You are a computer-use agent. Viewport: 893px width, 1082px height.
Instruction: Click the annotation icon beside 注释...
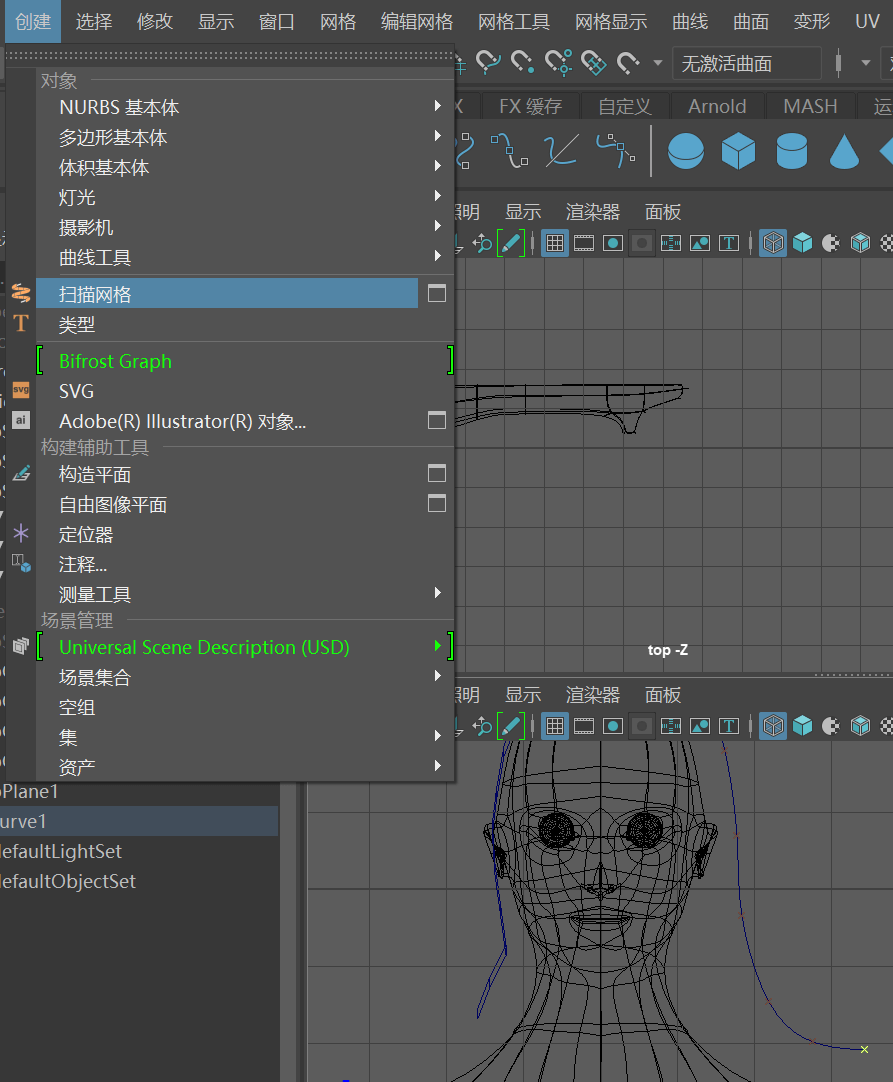(x=21, y=563)
